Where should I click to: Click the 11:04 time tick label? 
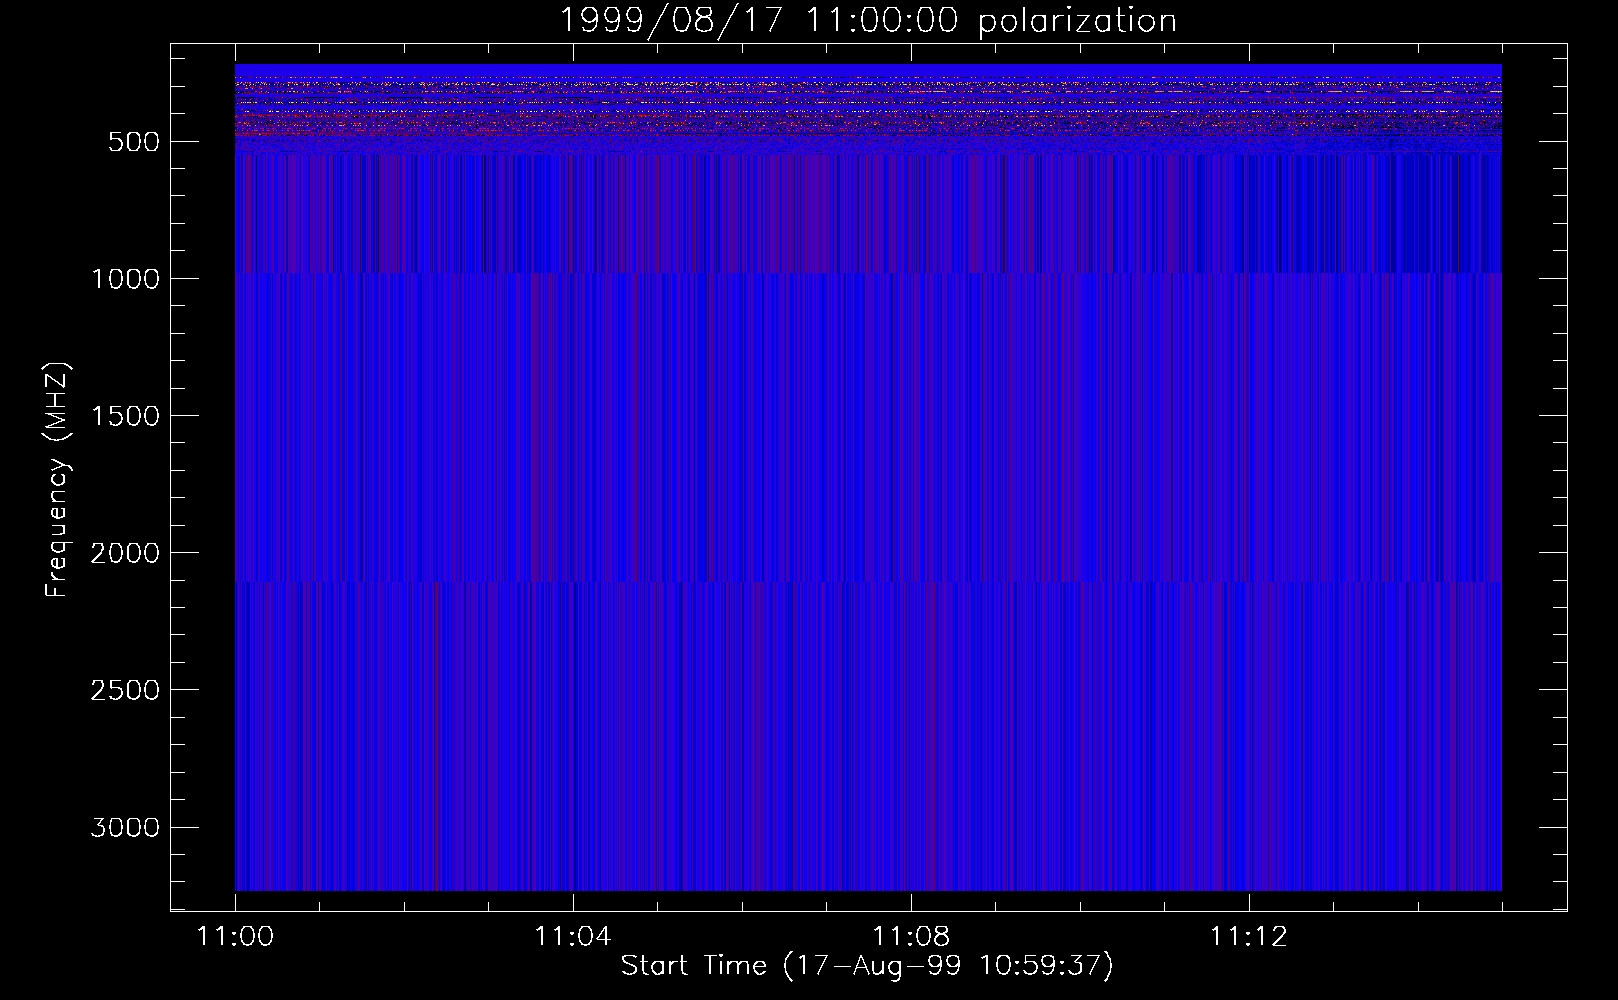(572, 937)
